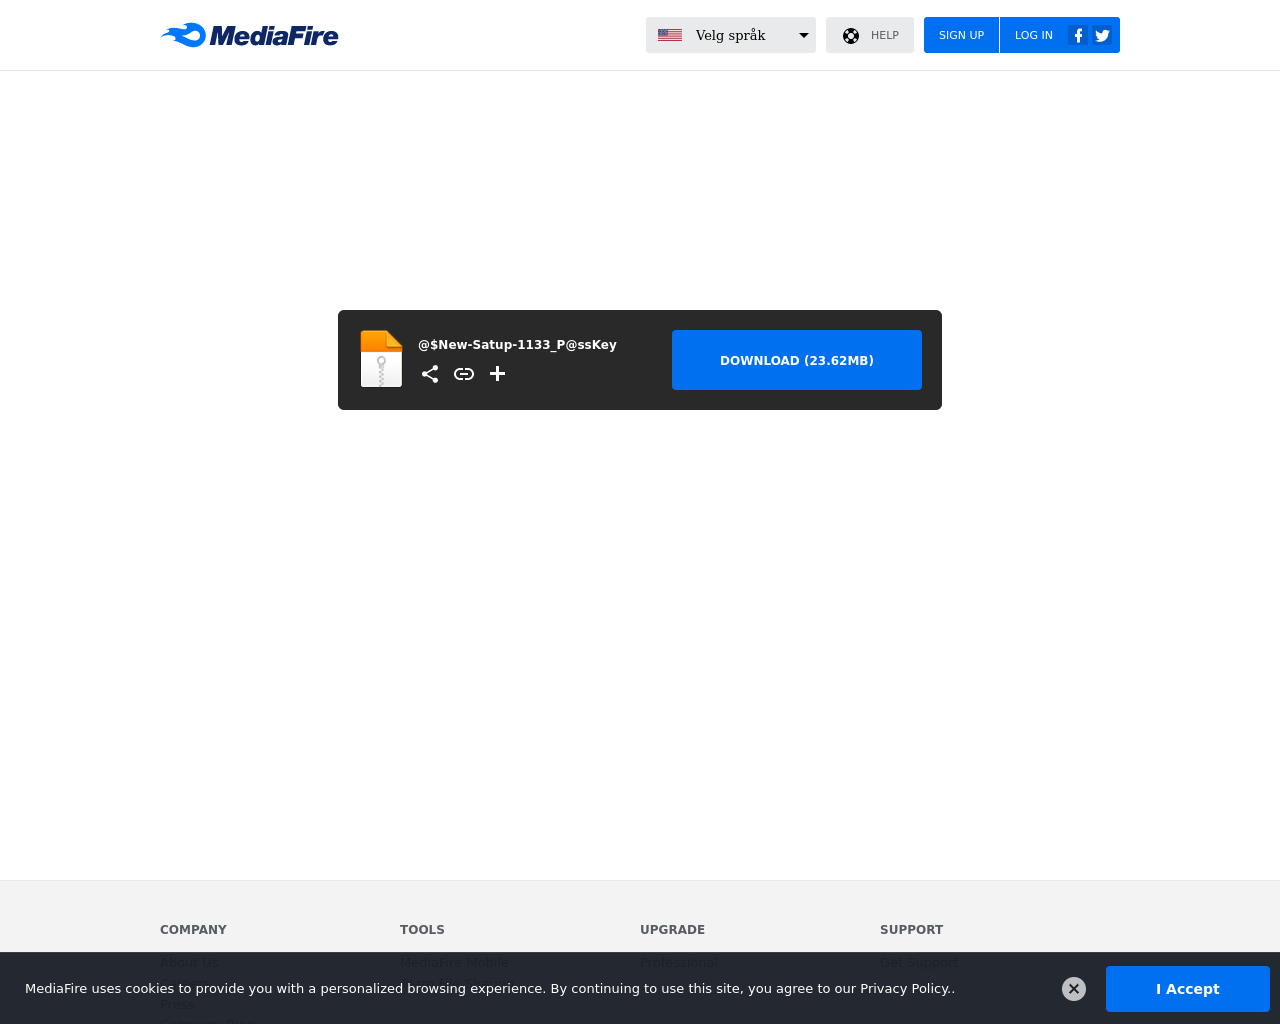
Task: Click DOWNLOAD (23.62MB) button
Action: pos(797,360)
